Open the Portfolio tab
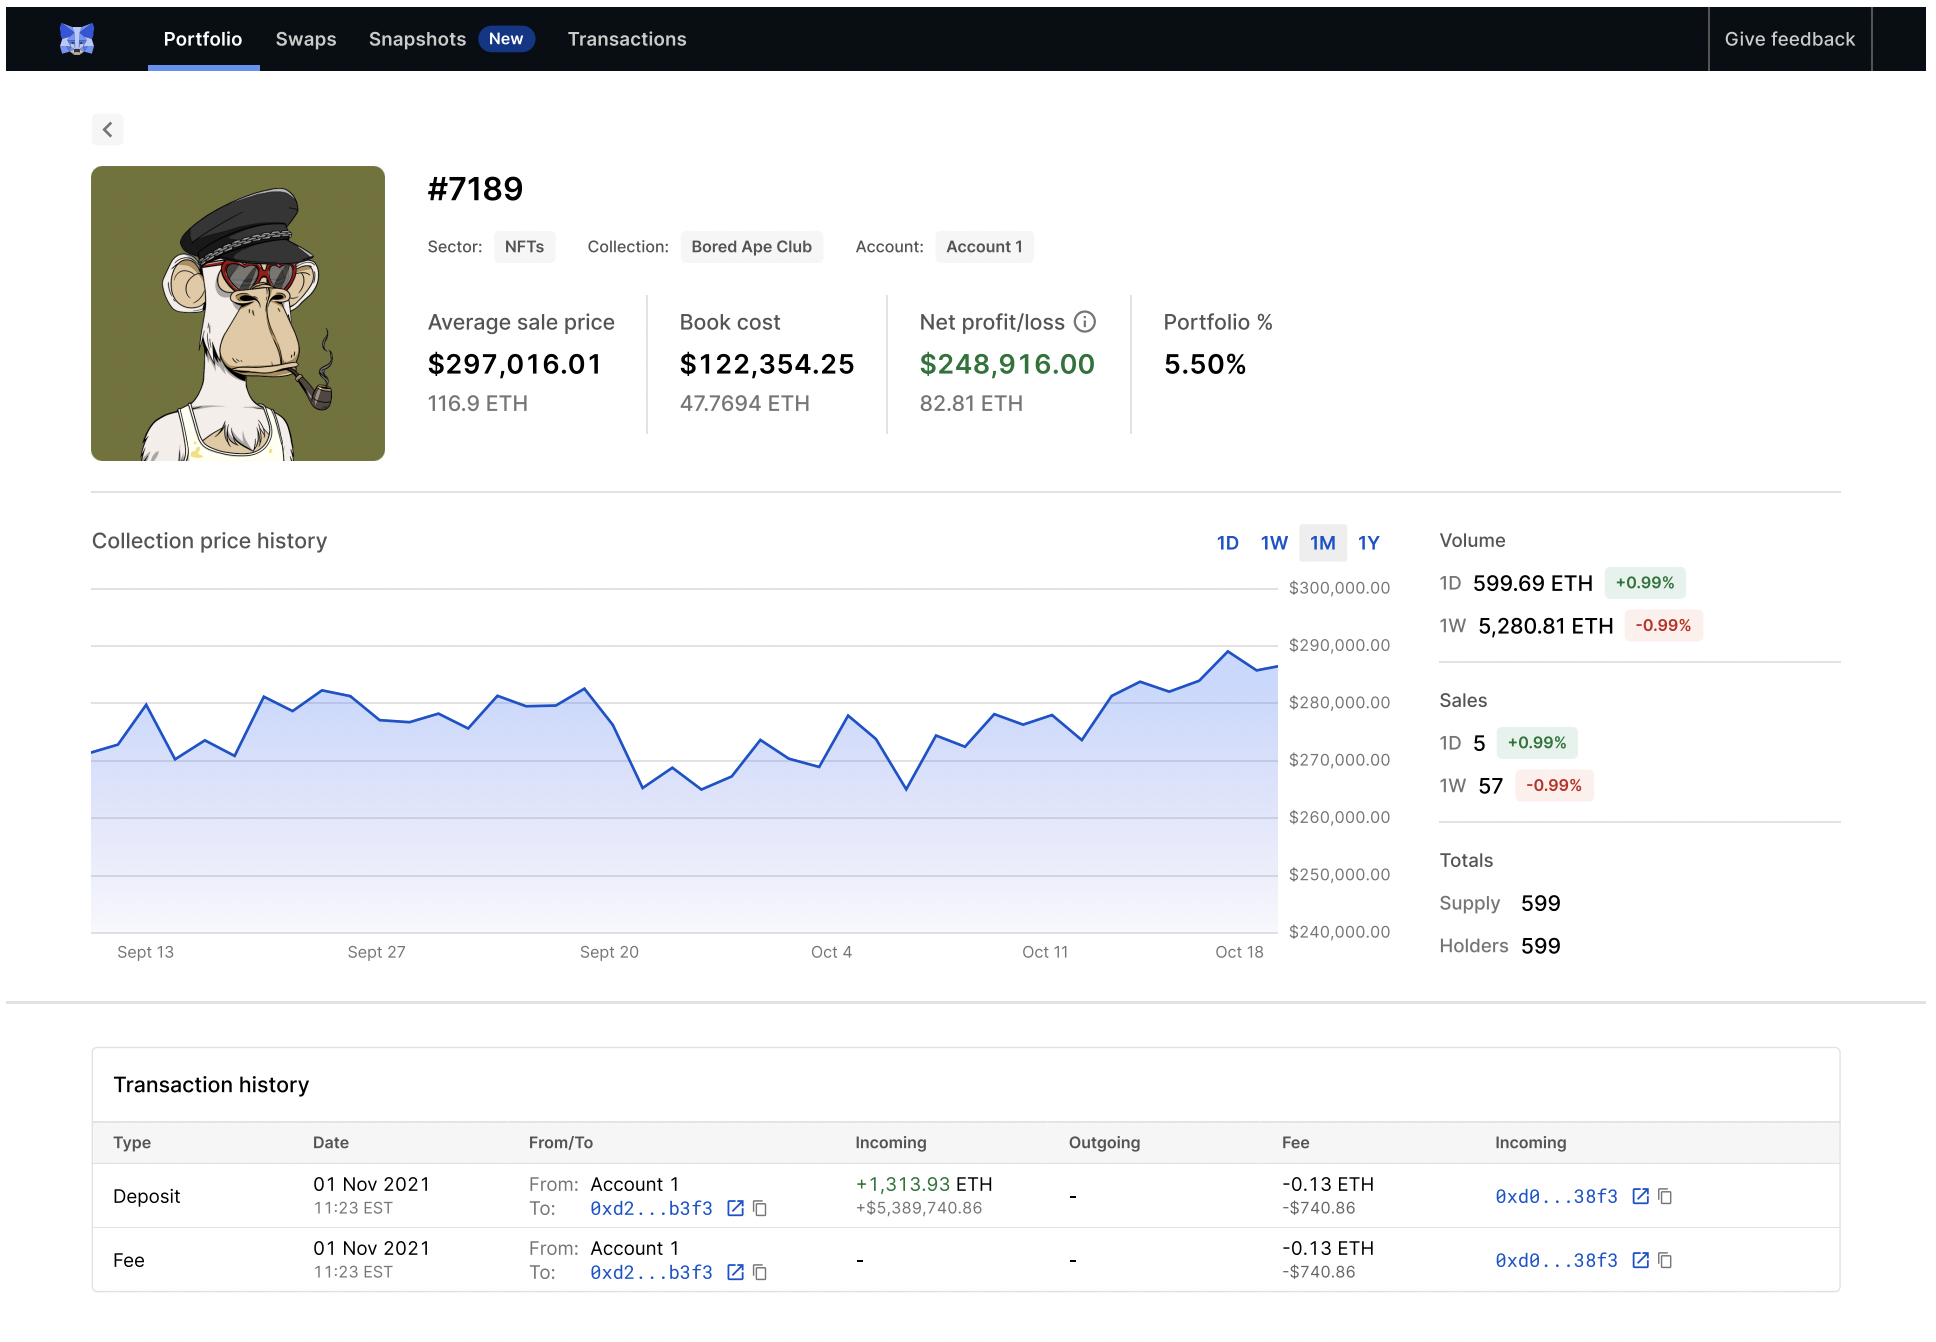The height and width of the screenshot is (1342, 1936). pos(203,39)
